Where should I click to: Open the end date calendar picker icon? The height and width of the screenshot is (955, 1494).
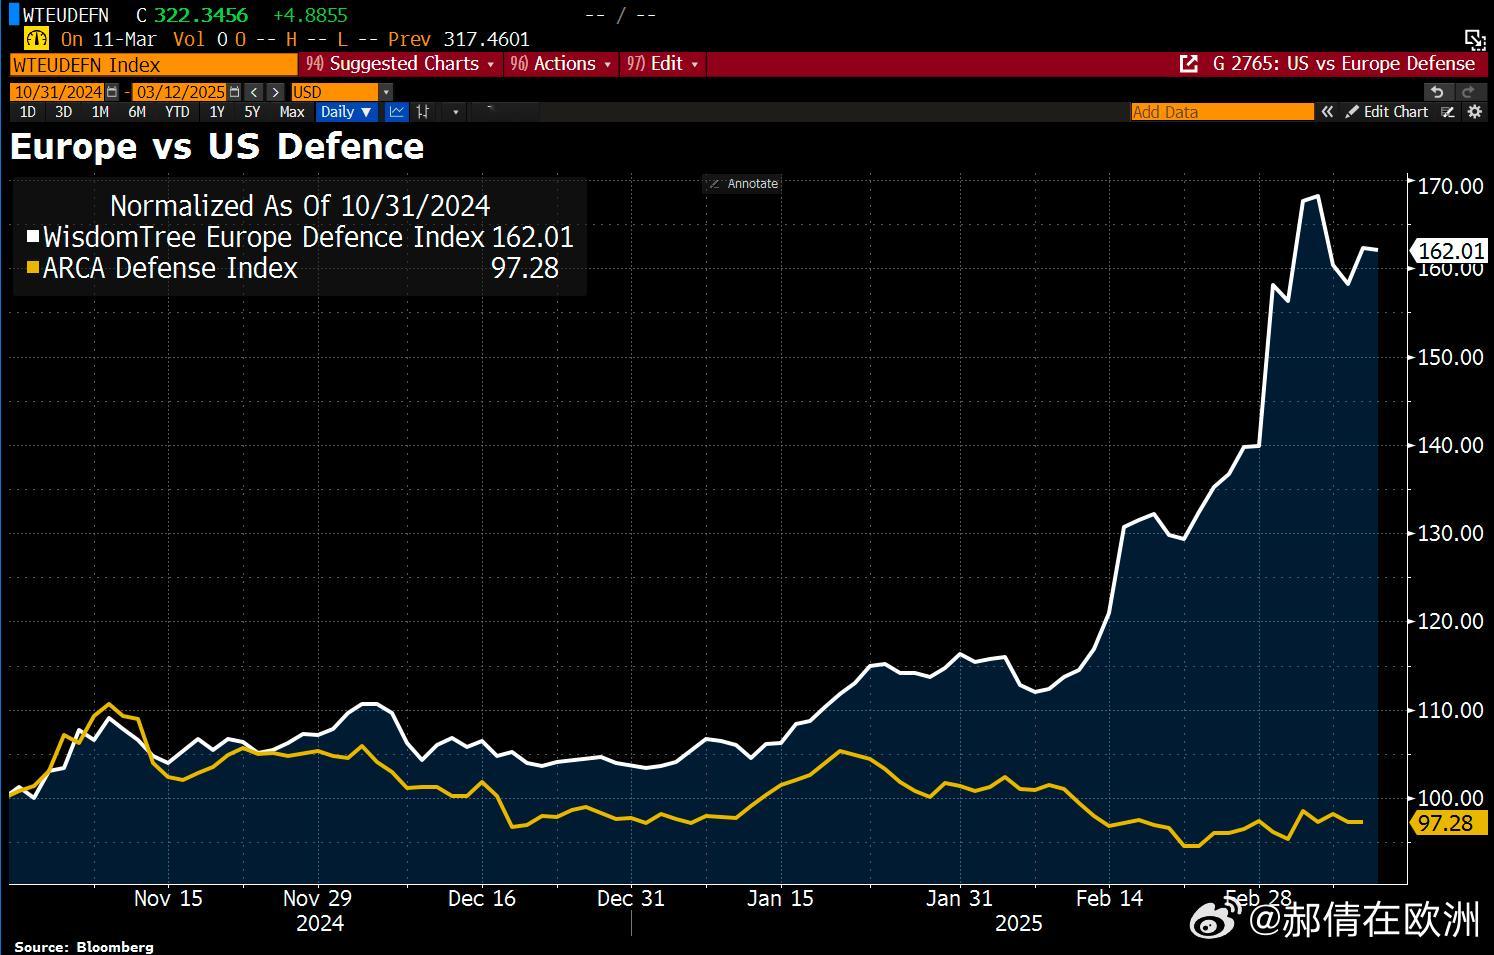(235, 92)
